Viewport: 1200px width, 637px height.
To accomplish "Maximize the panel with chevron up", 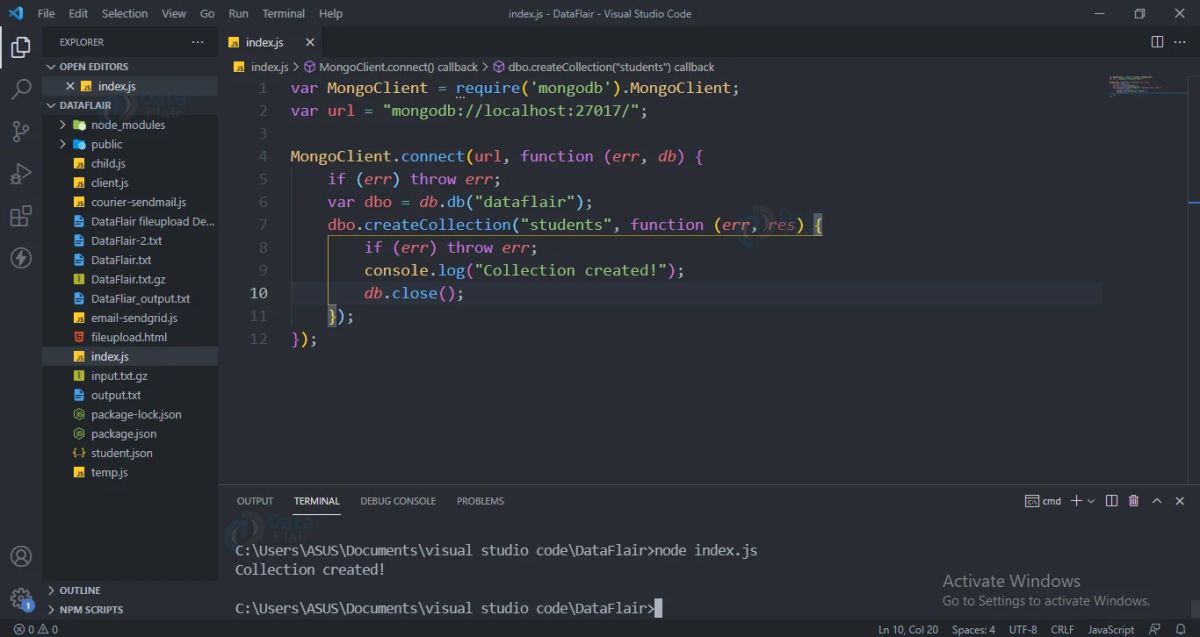I will (x=1157, y=501).
